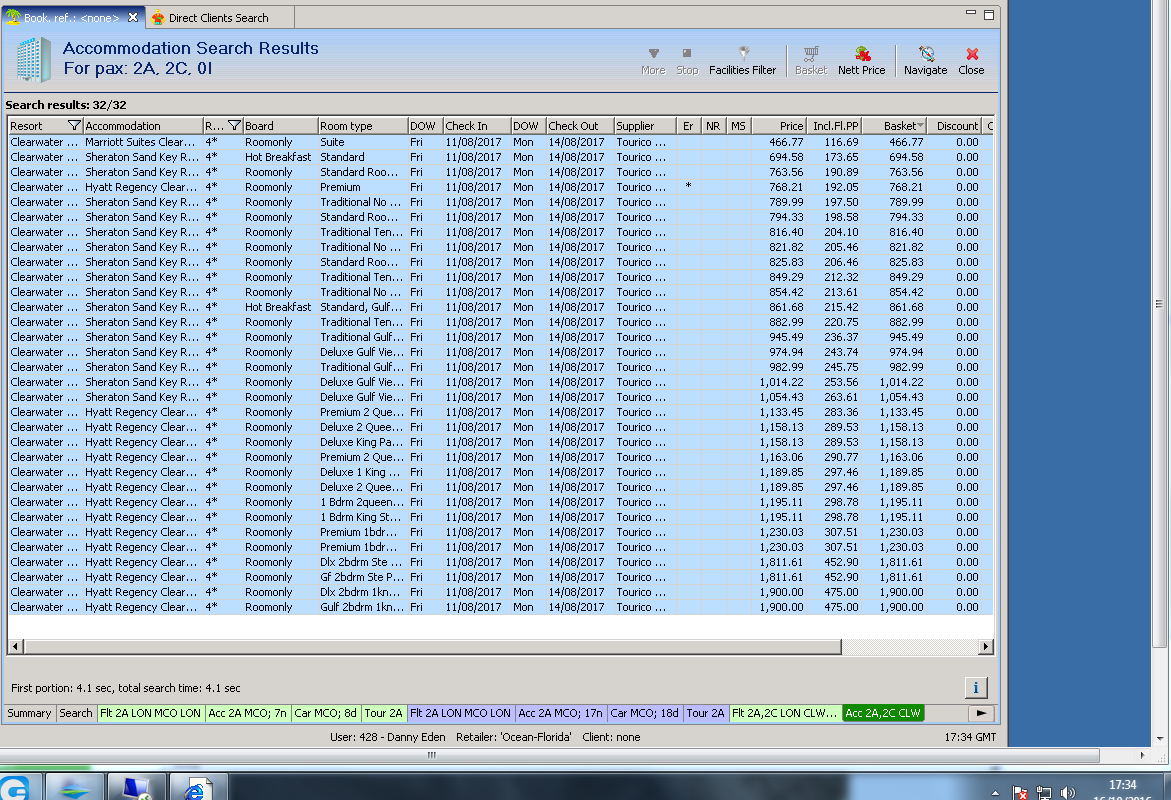Click the 1 Bdrm King St... room type cell
1171x800 pixels.
[x=361, y=517]
